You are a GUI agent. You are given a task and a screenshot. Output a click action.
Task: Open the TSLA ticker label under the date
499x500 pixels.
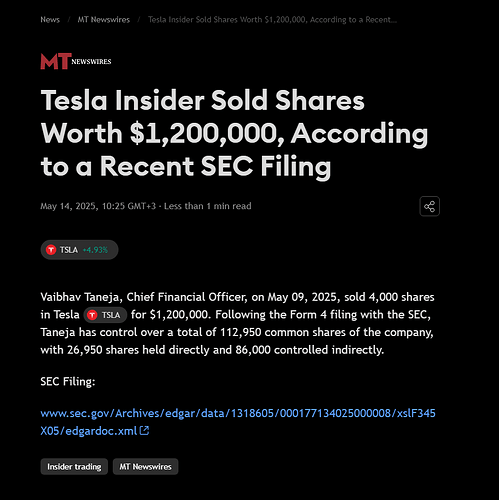[x=69, y=250]
